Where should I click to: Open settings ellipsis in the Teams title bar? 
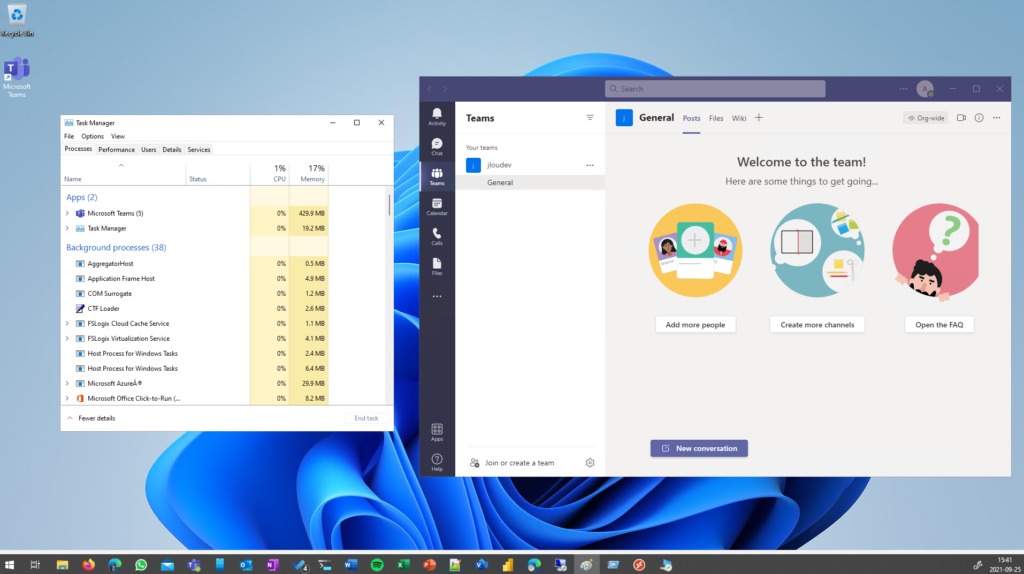pyautogui.click(x=903, y=89)
